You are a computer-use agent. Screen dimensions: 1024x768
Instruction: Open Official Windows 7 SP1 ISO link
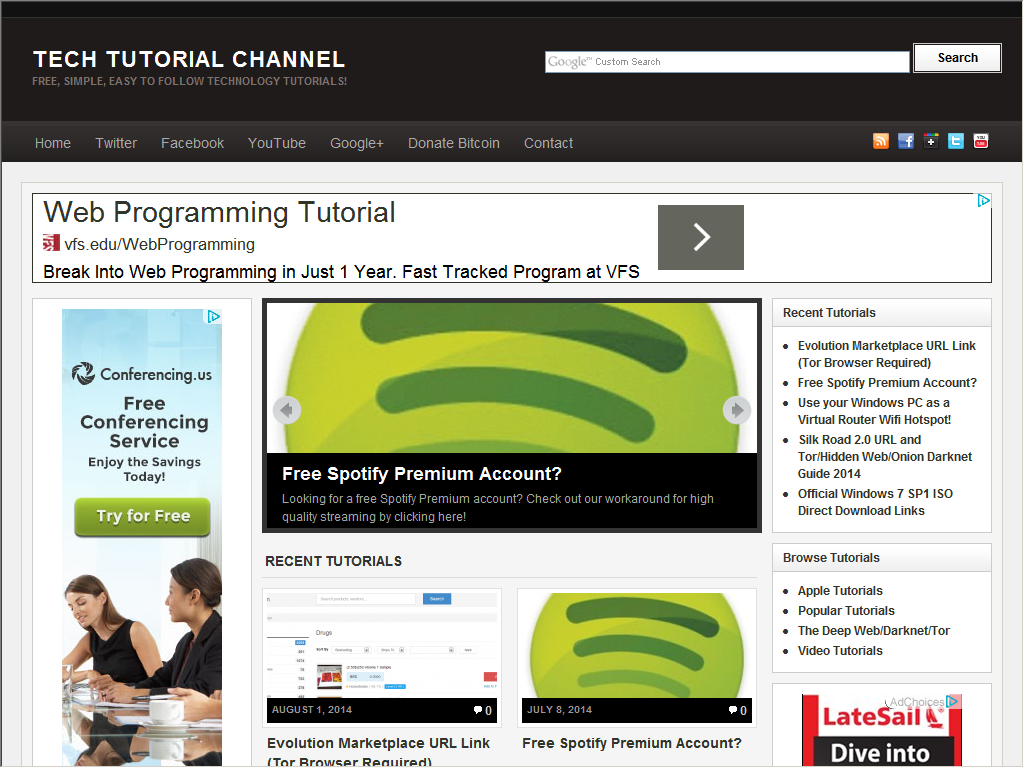click(x=875, y=502)
